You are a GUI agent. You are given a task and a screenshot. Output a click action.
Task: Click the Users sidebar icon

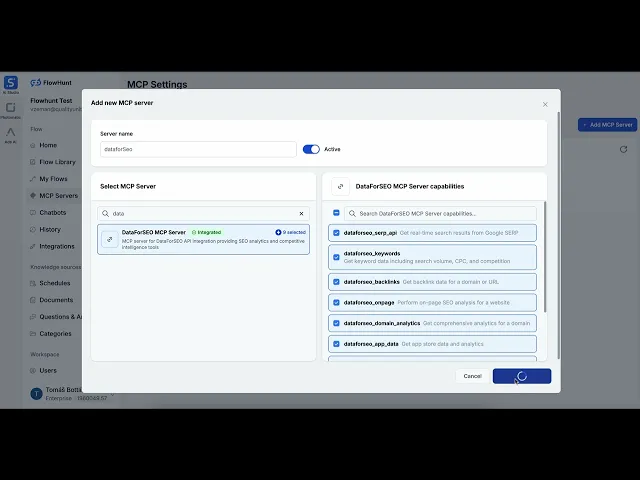(33, 371)
